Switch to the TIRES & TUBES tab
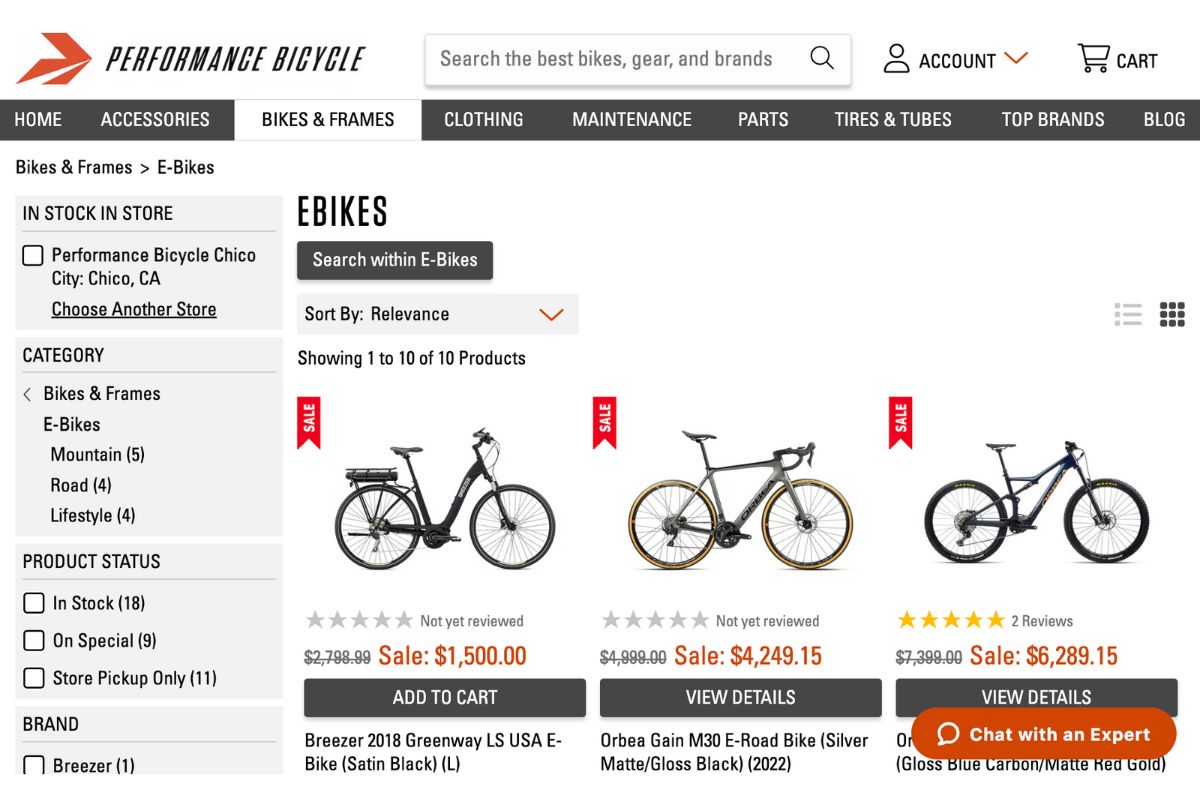The height and width of the screenshot is (800, 1200). tap(893, 119)
